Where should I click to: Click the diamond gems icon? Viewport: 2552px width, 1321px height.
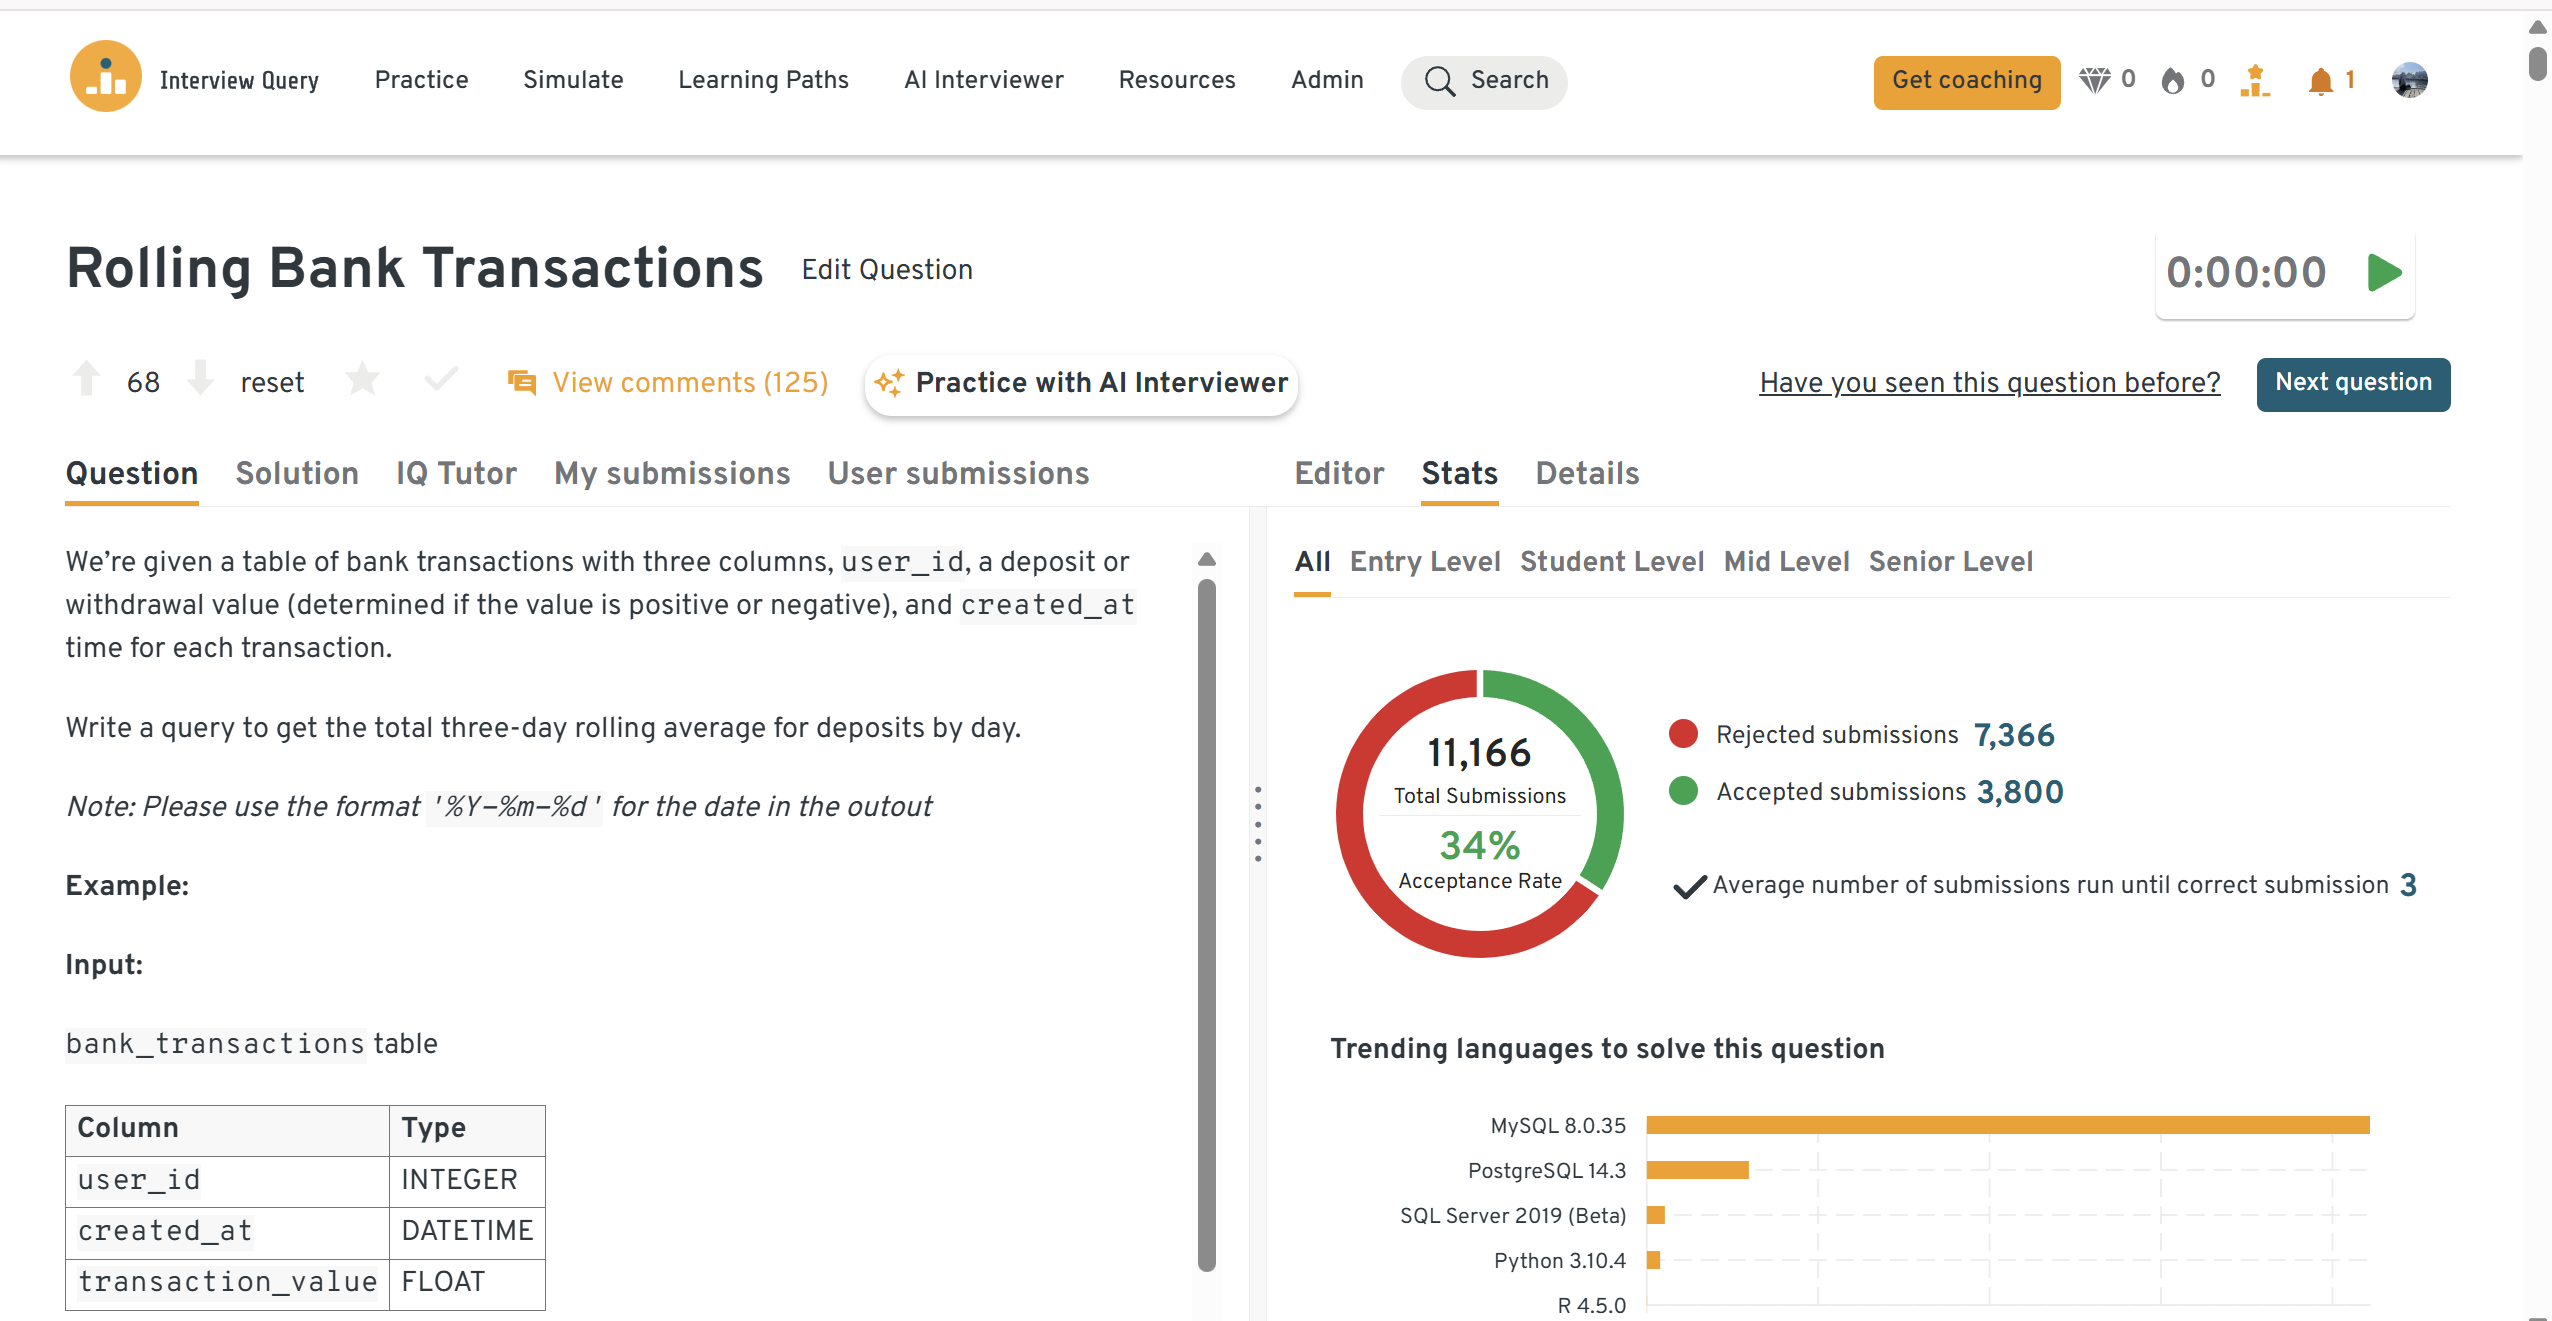pos(2094,80)
